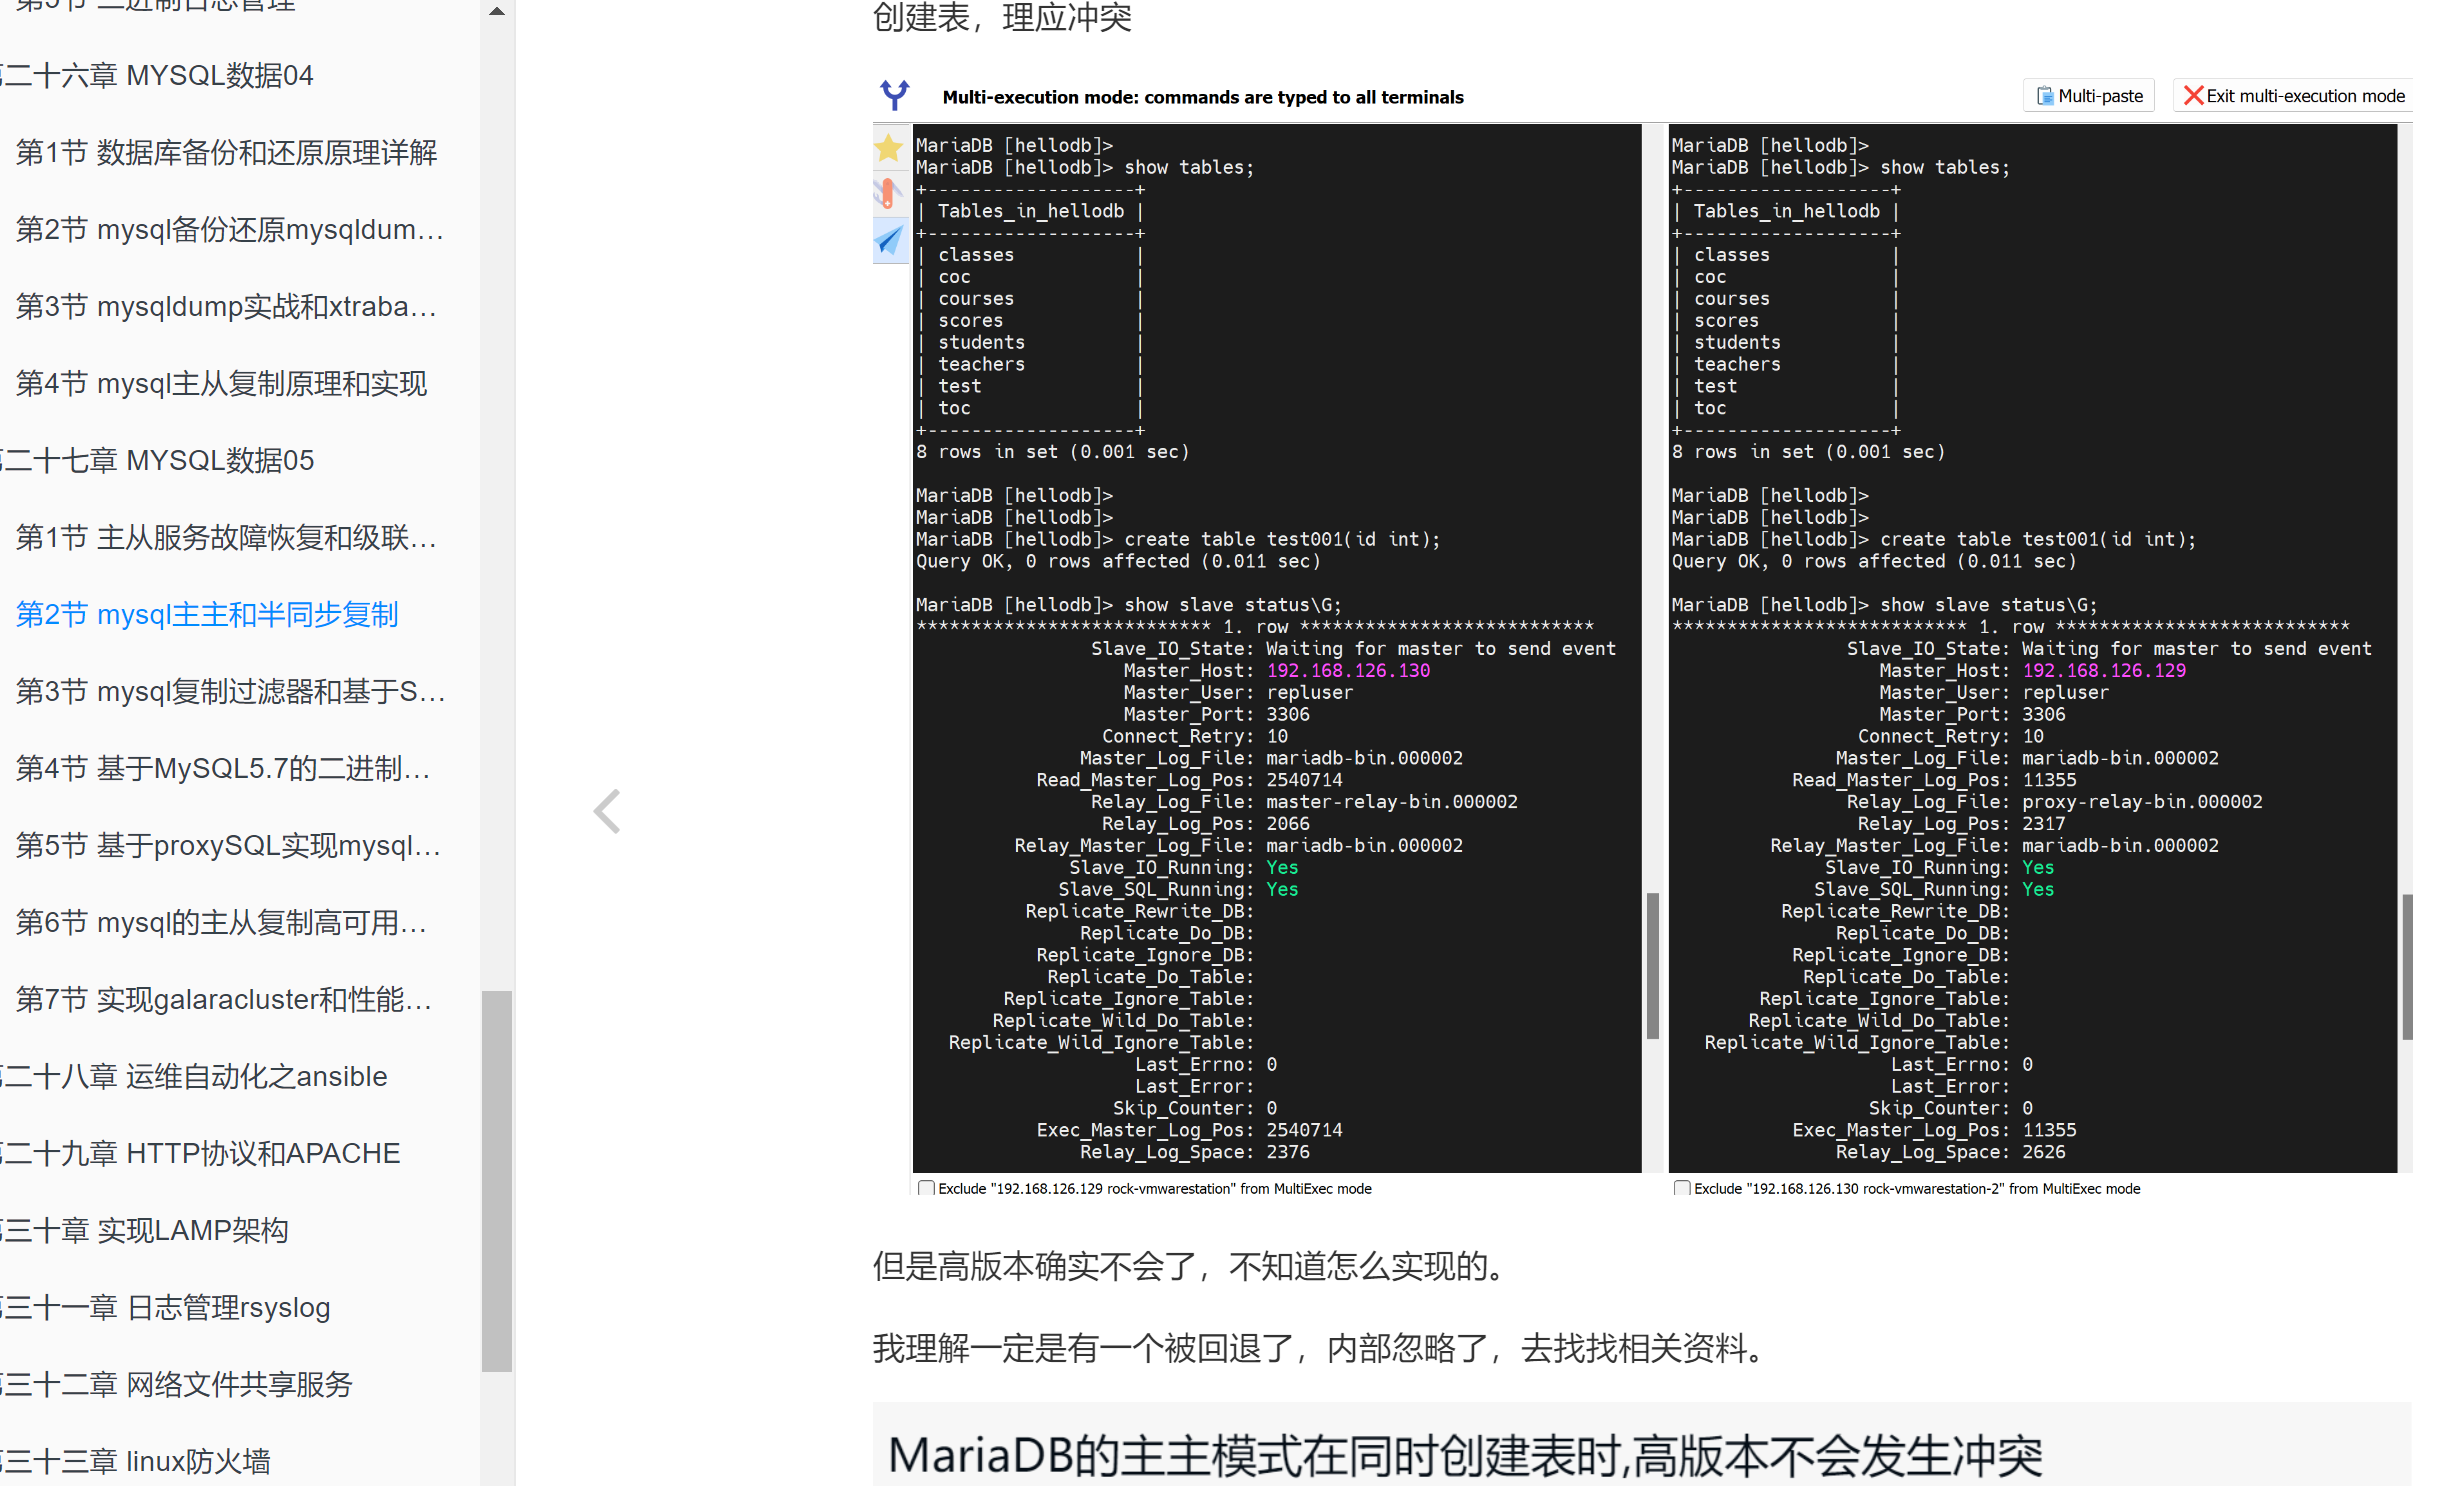Check Exclude "192.168.126.130 rock-vmwarestation-2" from MultiExec mode
Viewport: 2449px width, 1486px height.
pyautogui.click(x=1681, y=1188)
